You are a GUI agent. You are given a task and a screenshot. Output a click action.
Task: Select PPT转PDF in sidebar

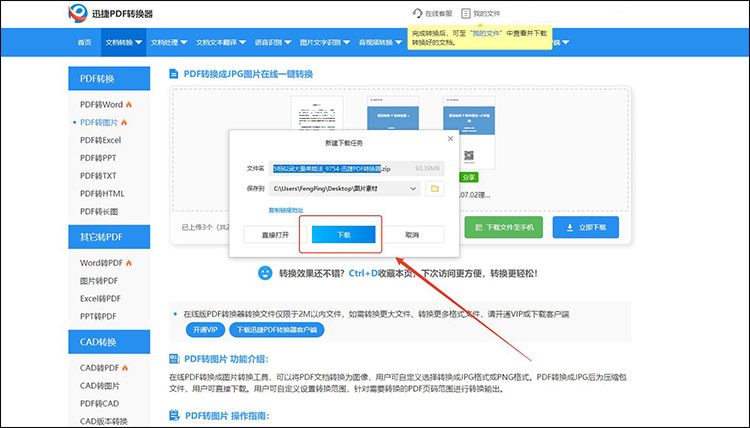coord(98,316)
